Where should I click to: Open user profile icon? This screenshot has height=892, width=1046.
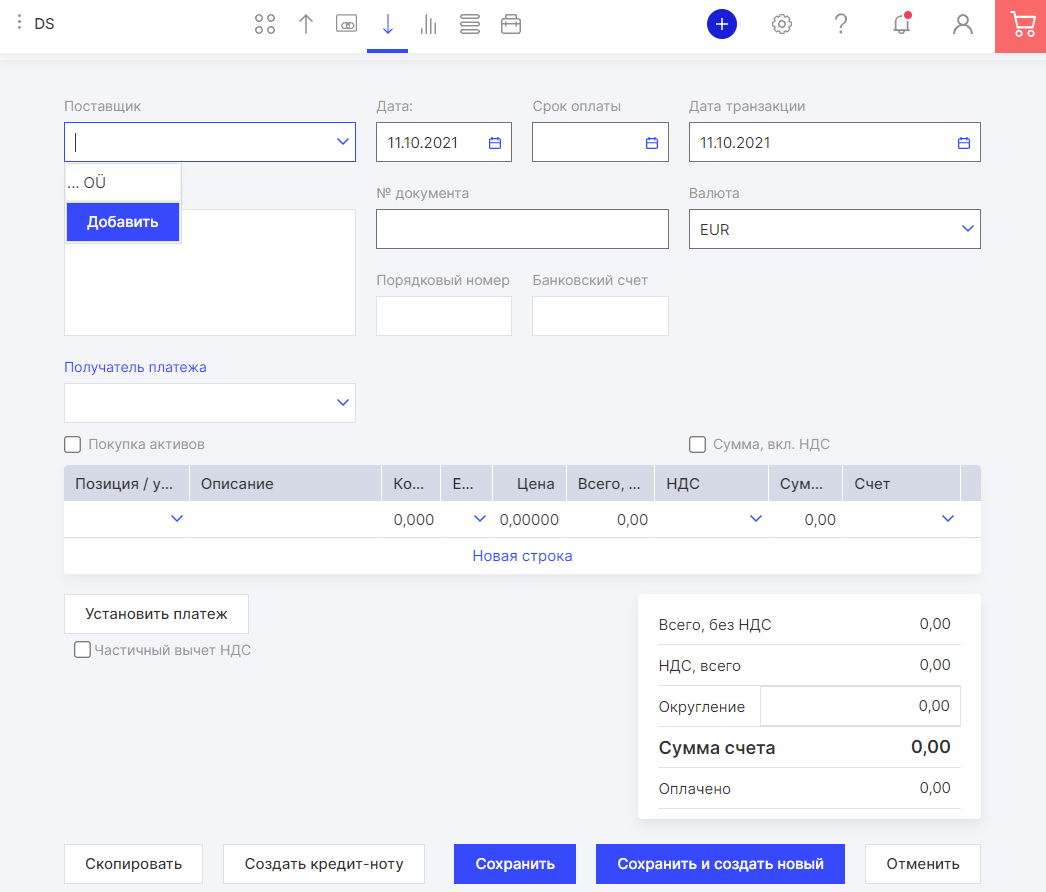coord(963,25)
